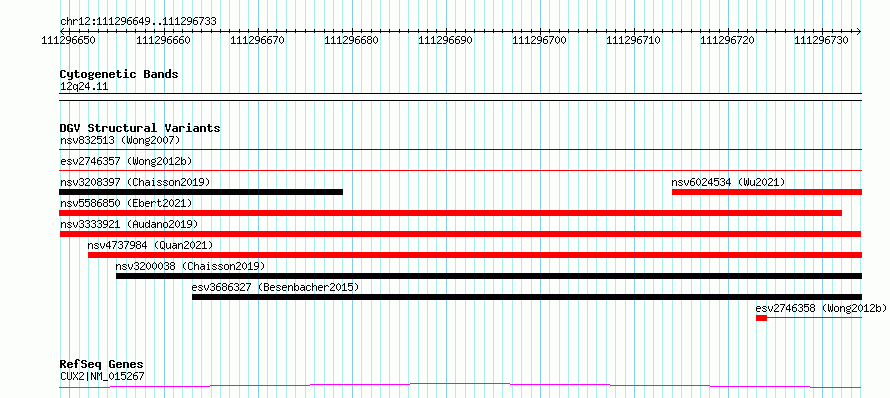Click ruler coordinate 111296720
Image resolution: width=890 pixels, height=398 pixels.
point(727,40)
